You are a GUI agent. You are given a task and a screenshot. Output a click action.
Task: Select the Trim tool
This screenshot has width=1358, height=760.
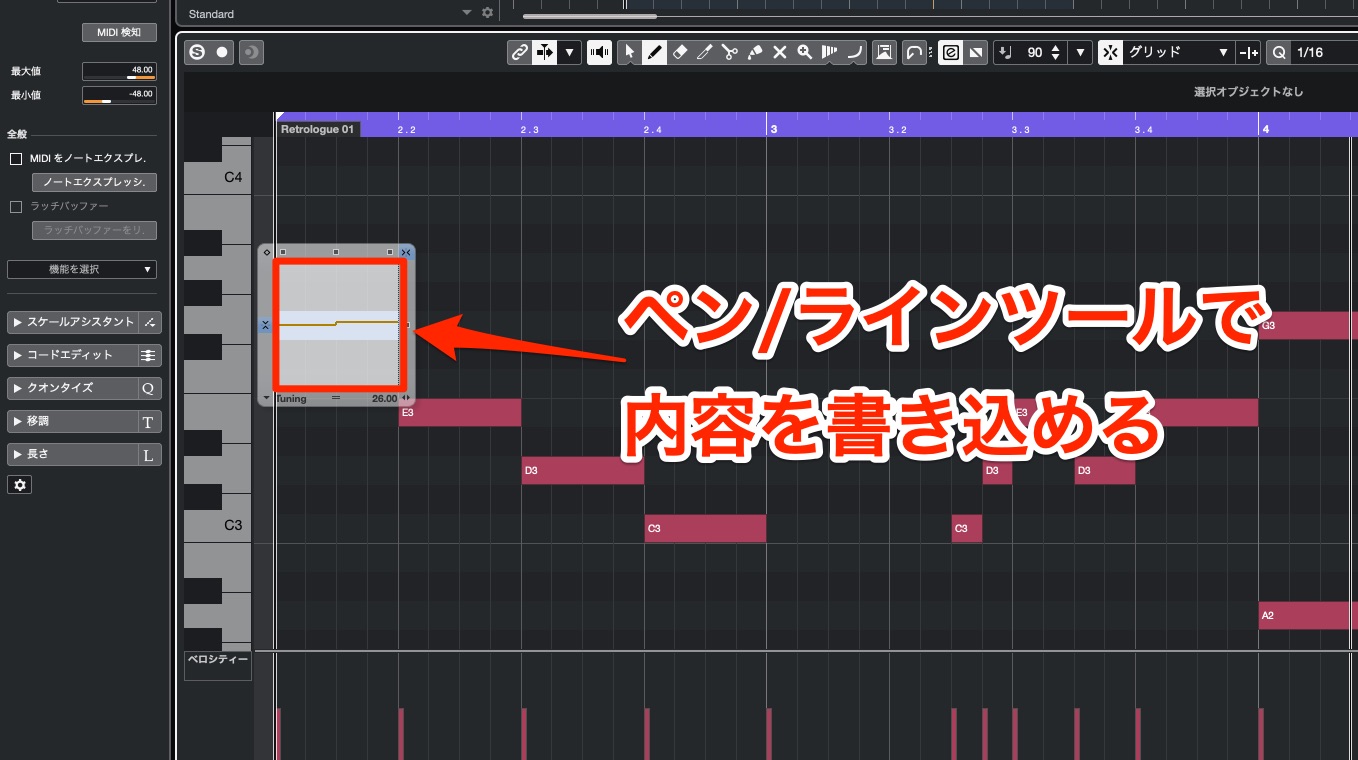tap(705, 52)
